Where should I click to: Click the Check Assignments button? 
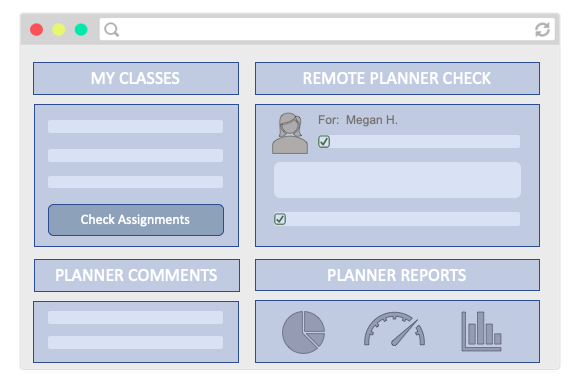(x=136, y=220)
